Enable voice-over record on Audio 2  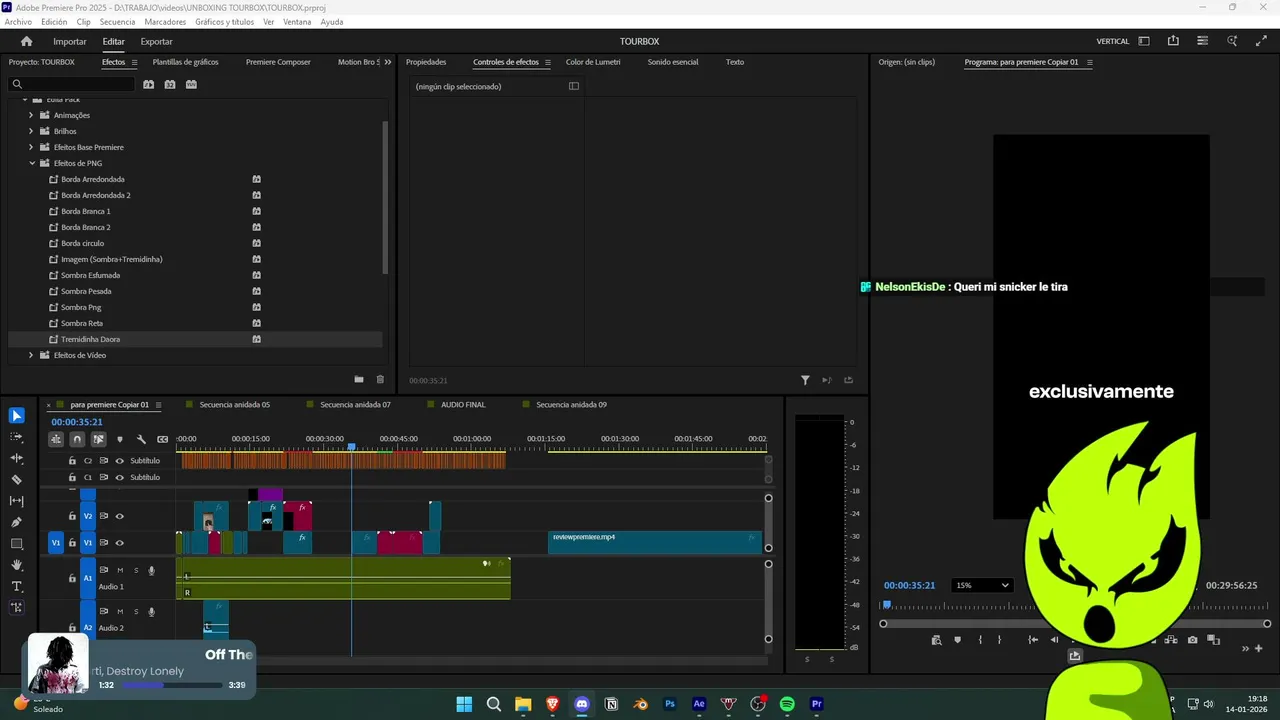click(x=152, y=611)
